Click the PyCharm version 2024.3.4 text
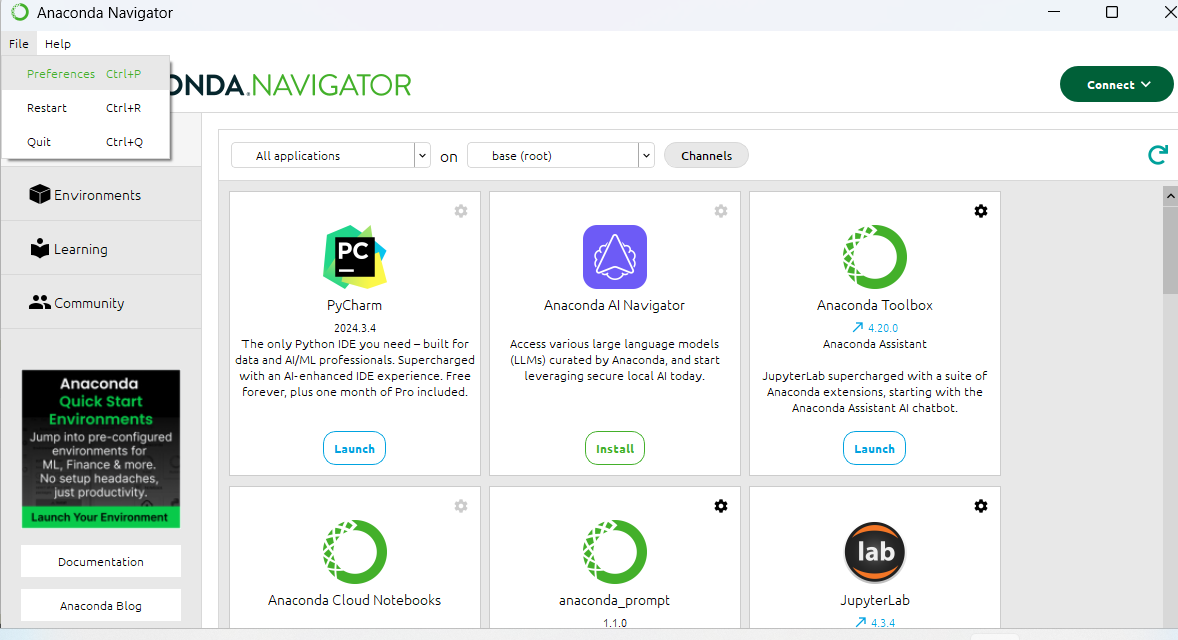This screenshot has height=640, width=1178. [355, 328]
